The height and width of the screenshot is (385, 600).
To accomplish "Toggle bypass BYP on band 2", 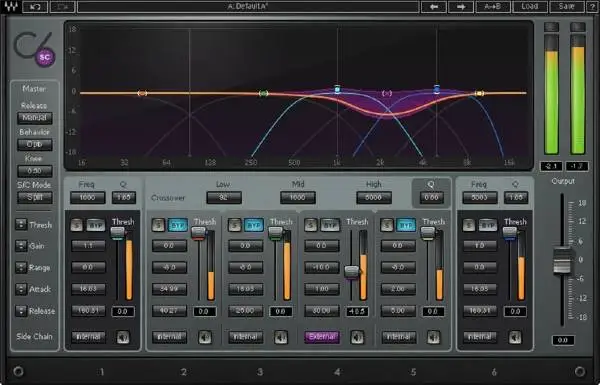I will click(178, 225).
